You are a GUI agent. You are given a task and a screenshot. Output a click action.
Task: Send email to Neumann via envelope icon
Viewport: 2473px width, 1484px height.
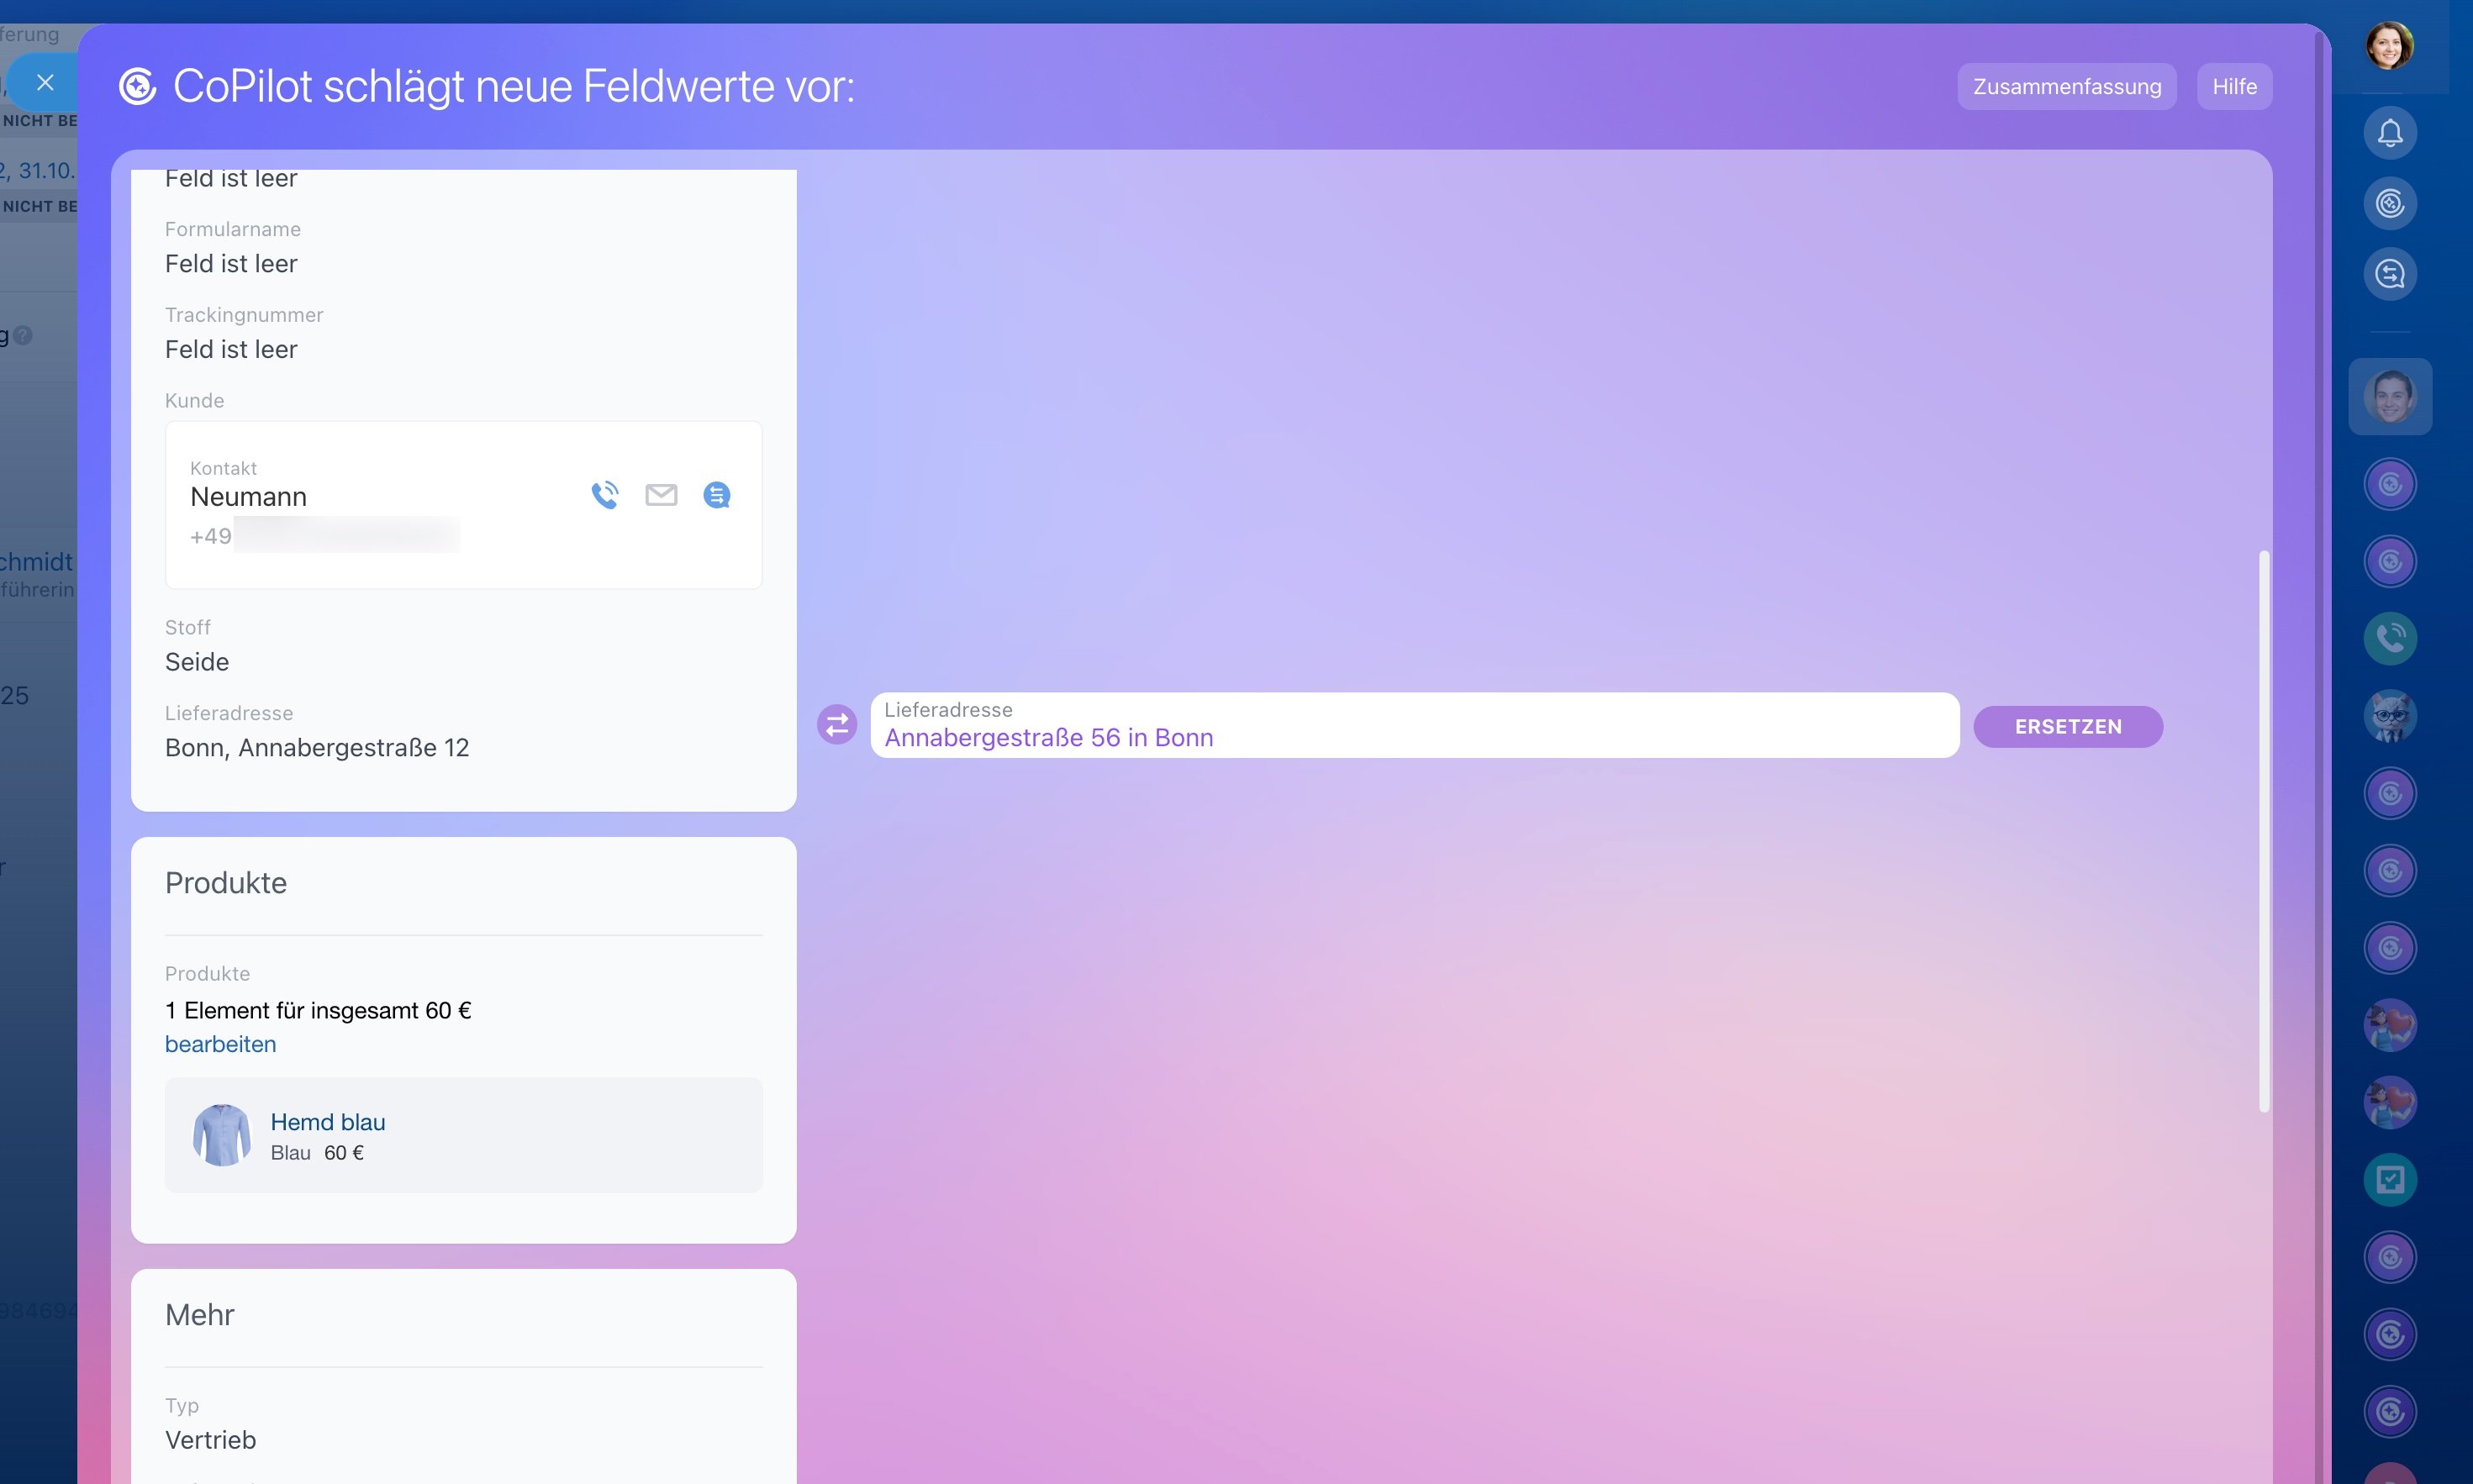(661, 495)
